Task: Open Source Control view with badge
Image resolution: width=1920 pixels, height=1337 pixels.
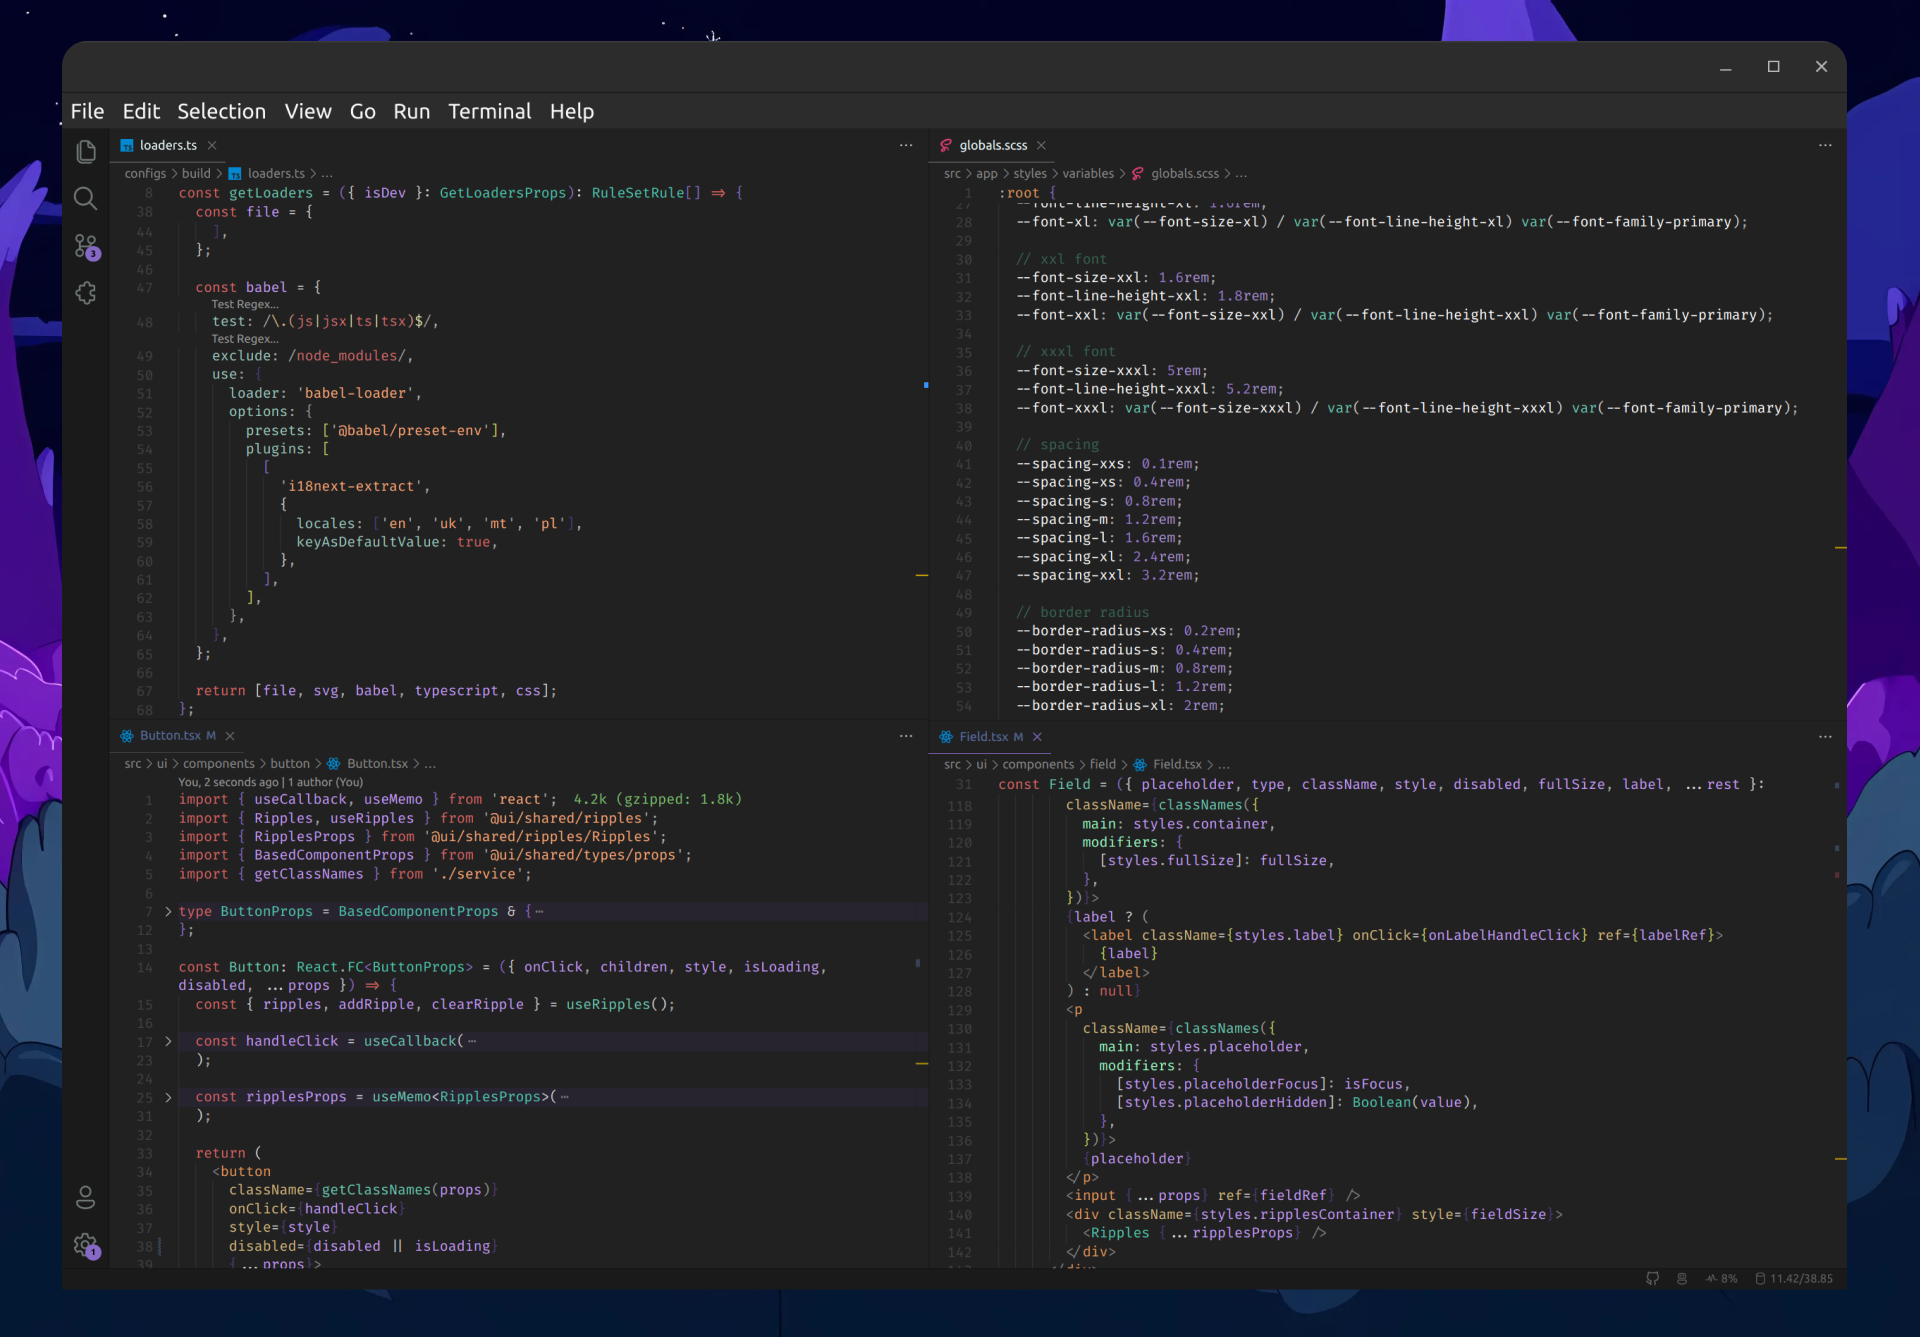Action: pyautogui.click(x=87, y=246)
